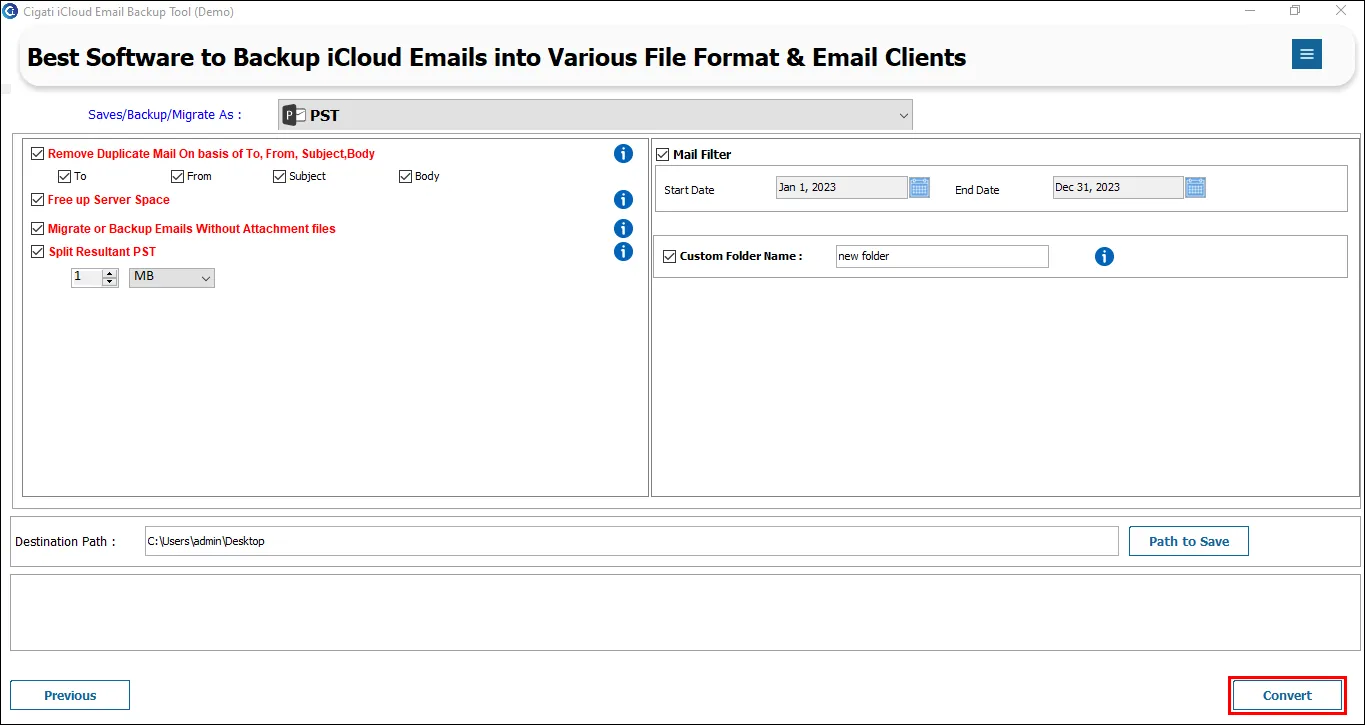1365x725 pixels.
Task: Click info icon for Split Resultant PST
Action: [623, 252]
